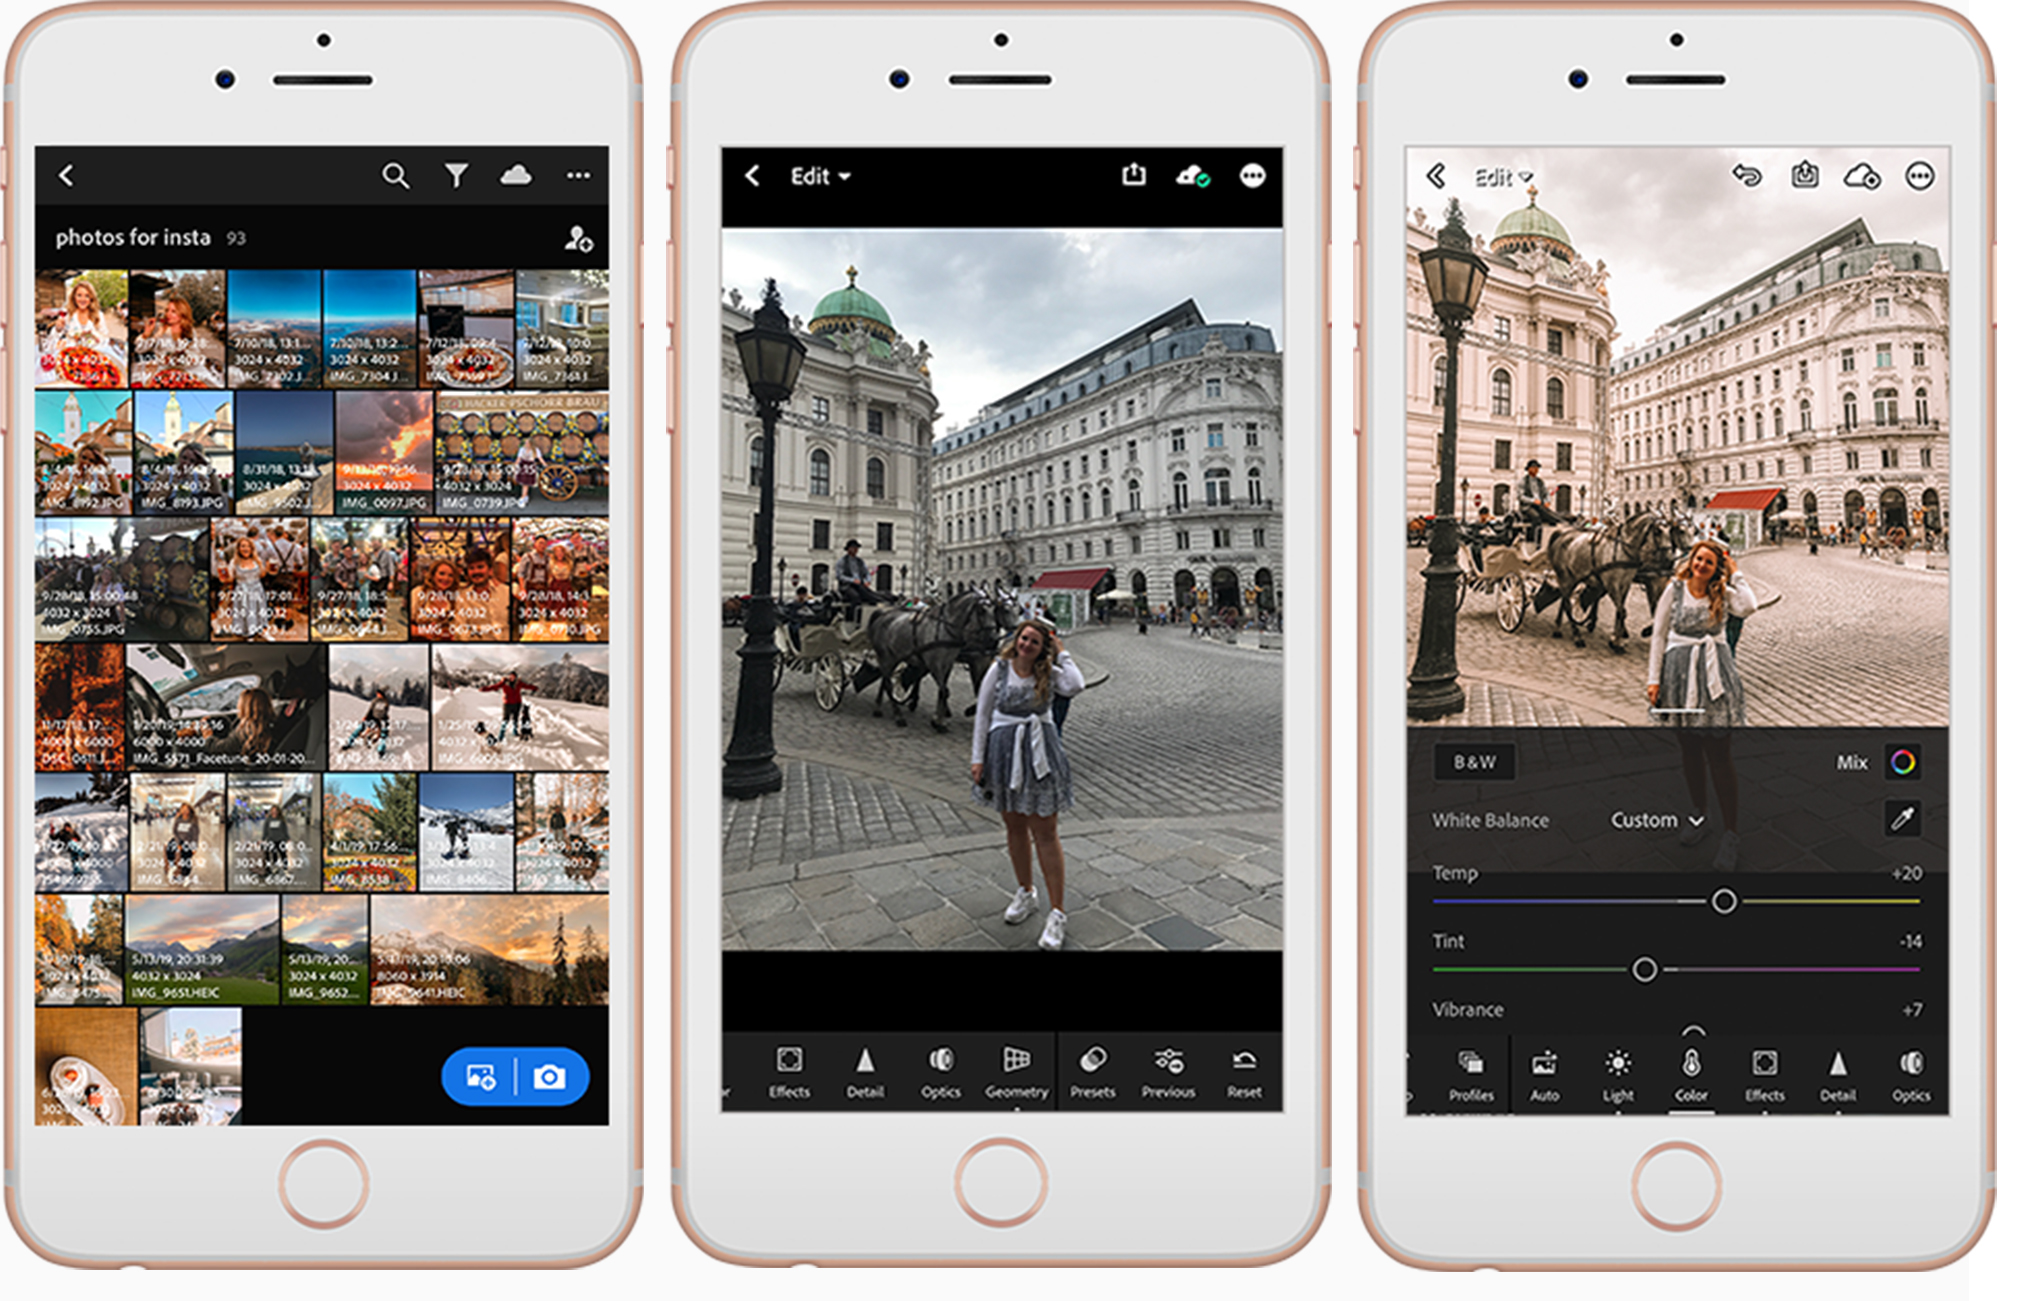This screenshot has width=2023, height=1301.
Task: Tap the add people share icon
Action: (x=578, y=238)
